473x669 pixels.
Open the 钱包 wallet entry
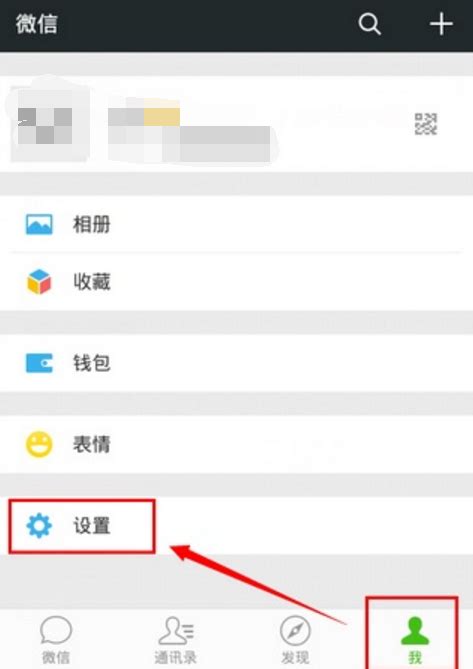(236, 363)
